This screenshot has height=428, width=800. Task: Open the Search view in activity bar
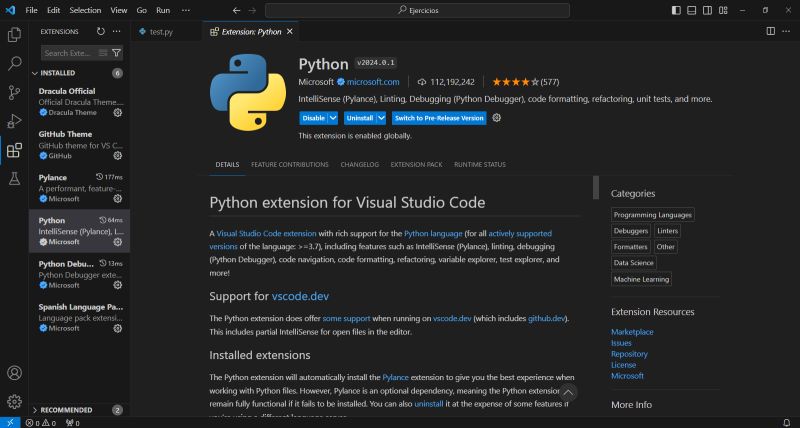click(14, 63)
